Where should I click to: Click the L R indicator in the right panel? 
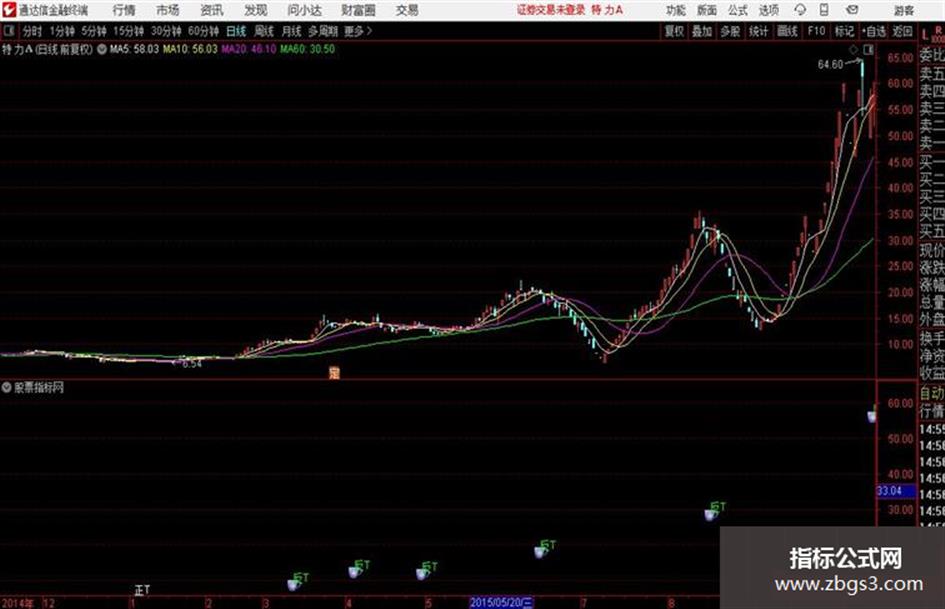tap(932, 34)
